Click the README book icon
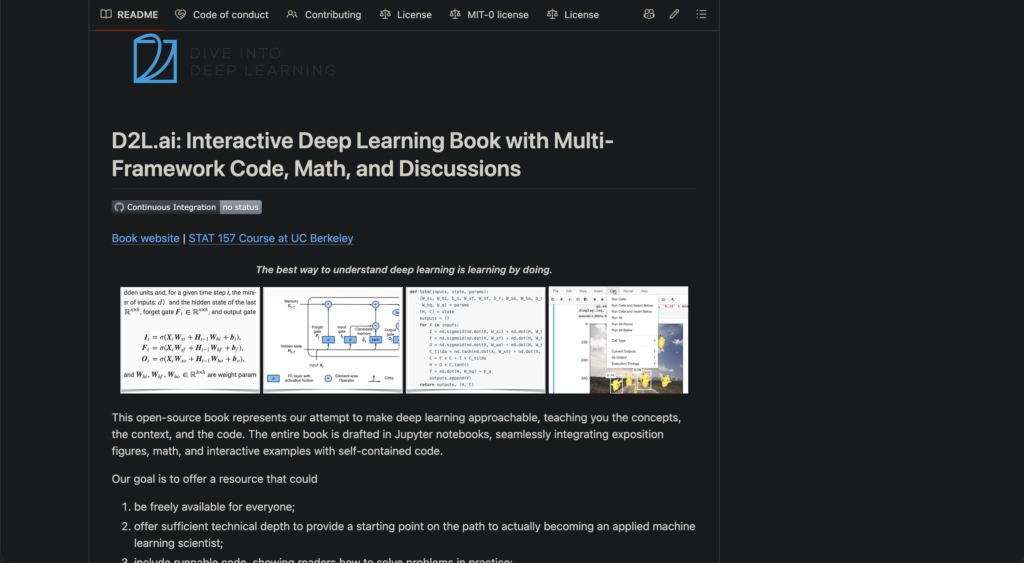The width and height of the screenshot is (1024, 563). tap(106, 14)
